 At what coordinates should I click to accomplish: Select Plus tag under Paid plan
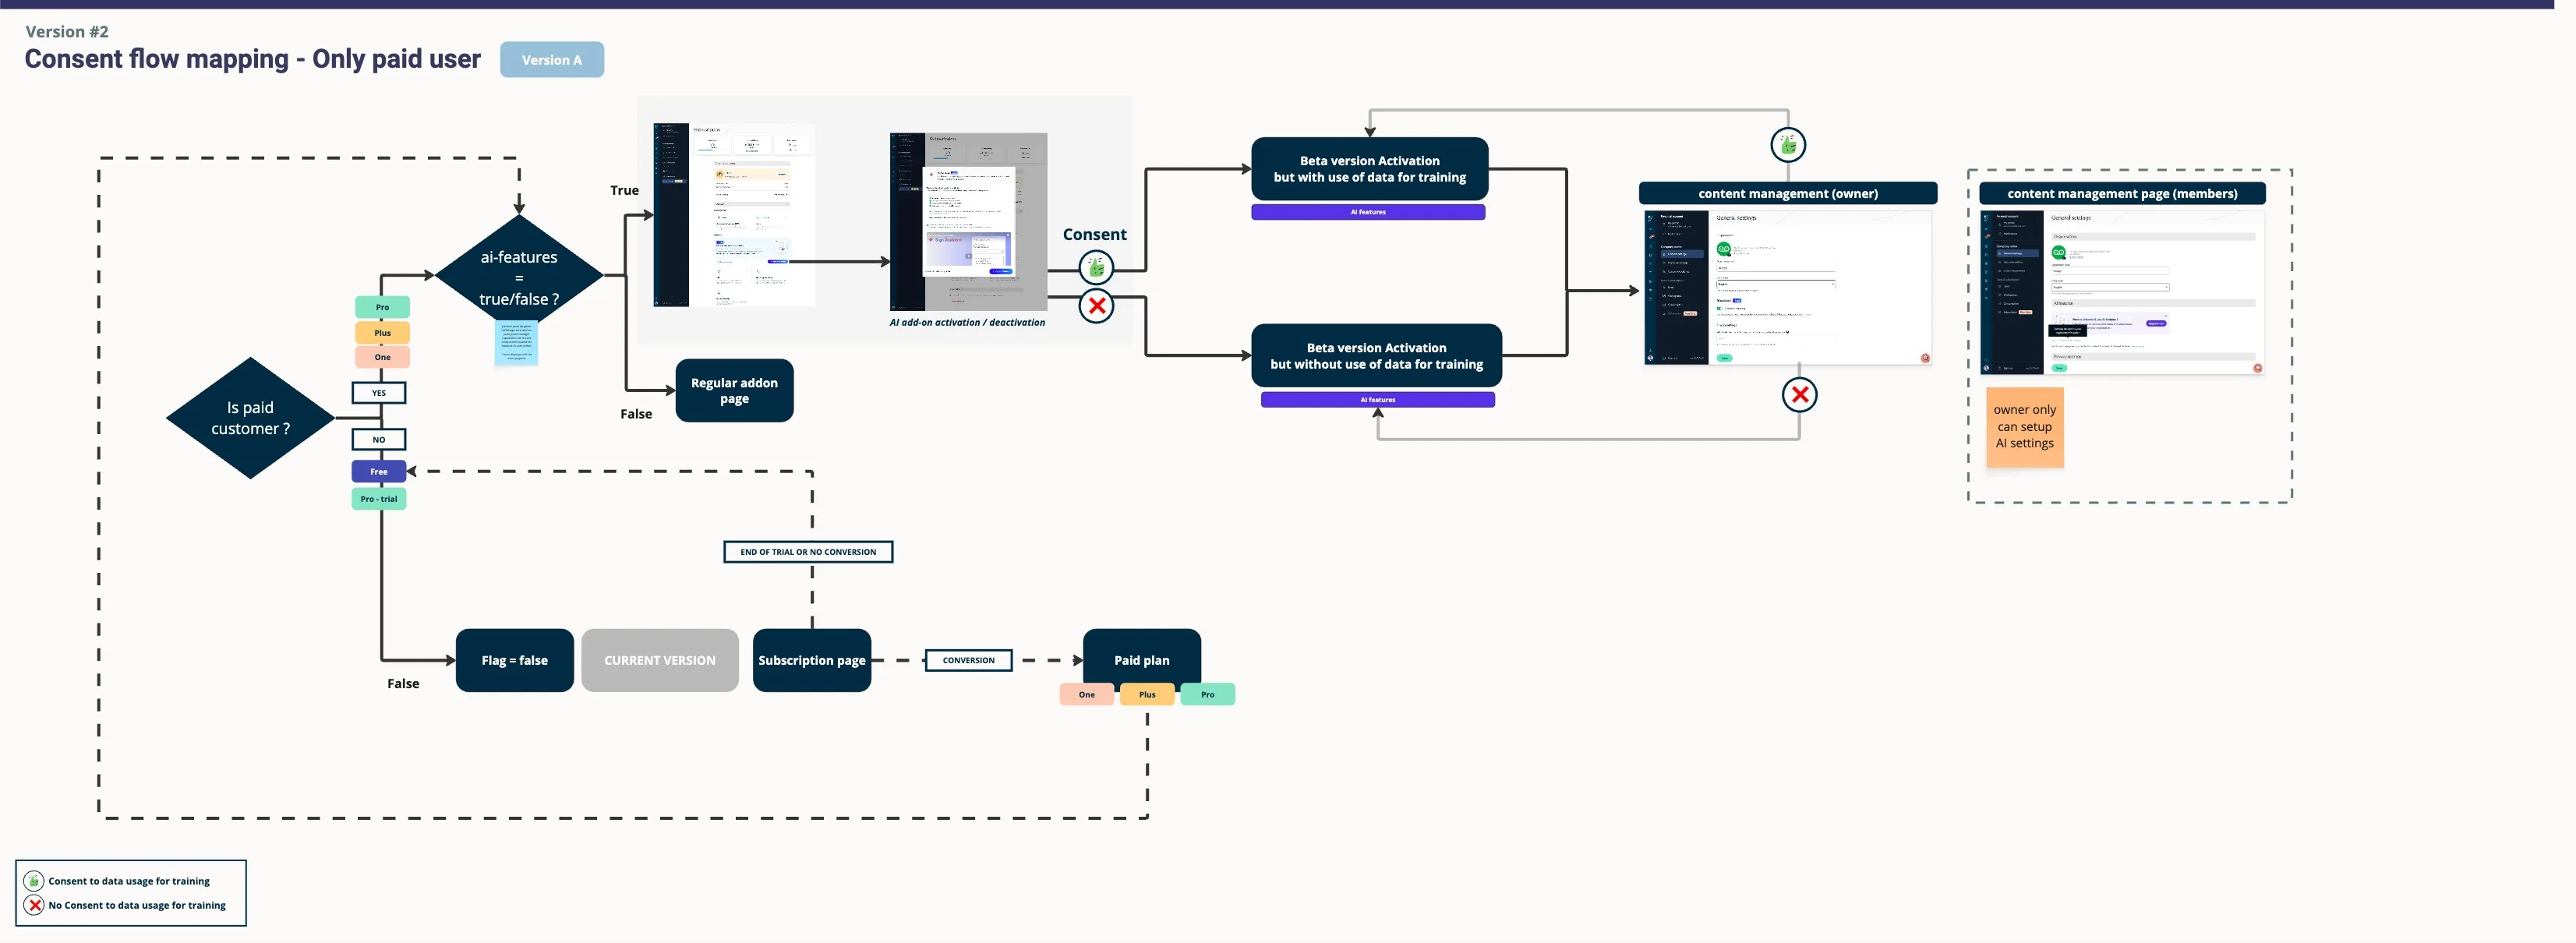coord(1147,695)
